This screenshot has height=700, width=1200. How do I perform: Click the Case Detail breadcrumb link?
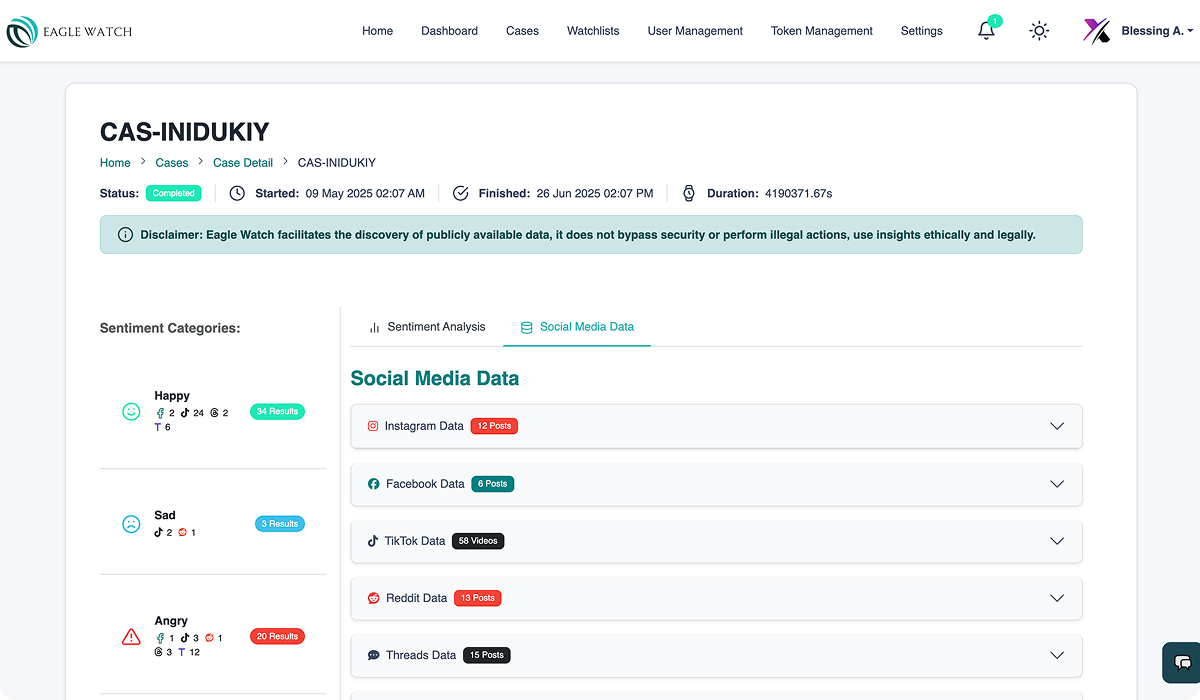click(x=243, y=163)
